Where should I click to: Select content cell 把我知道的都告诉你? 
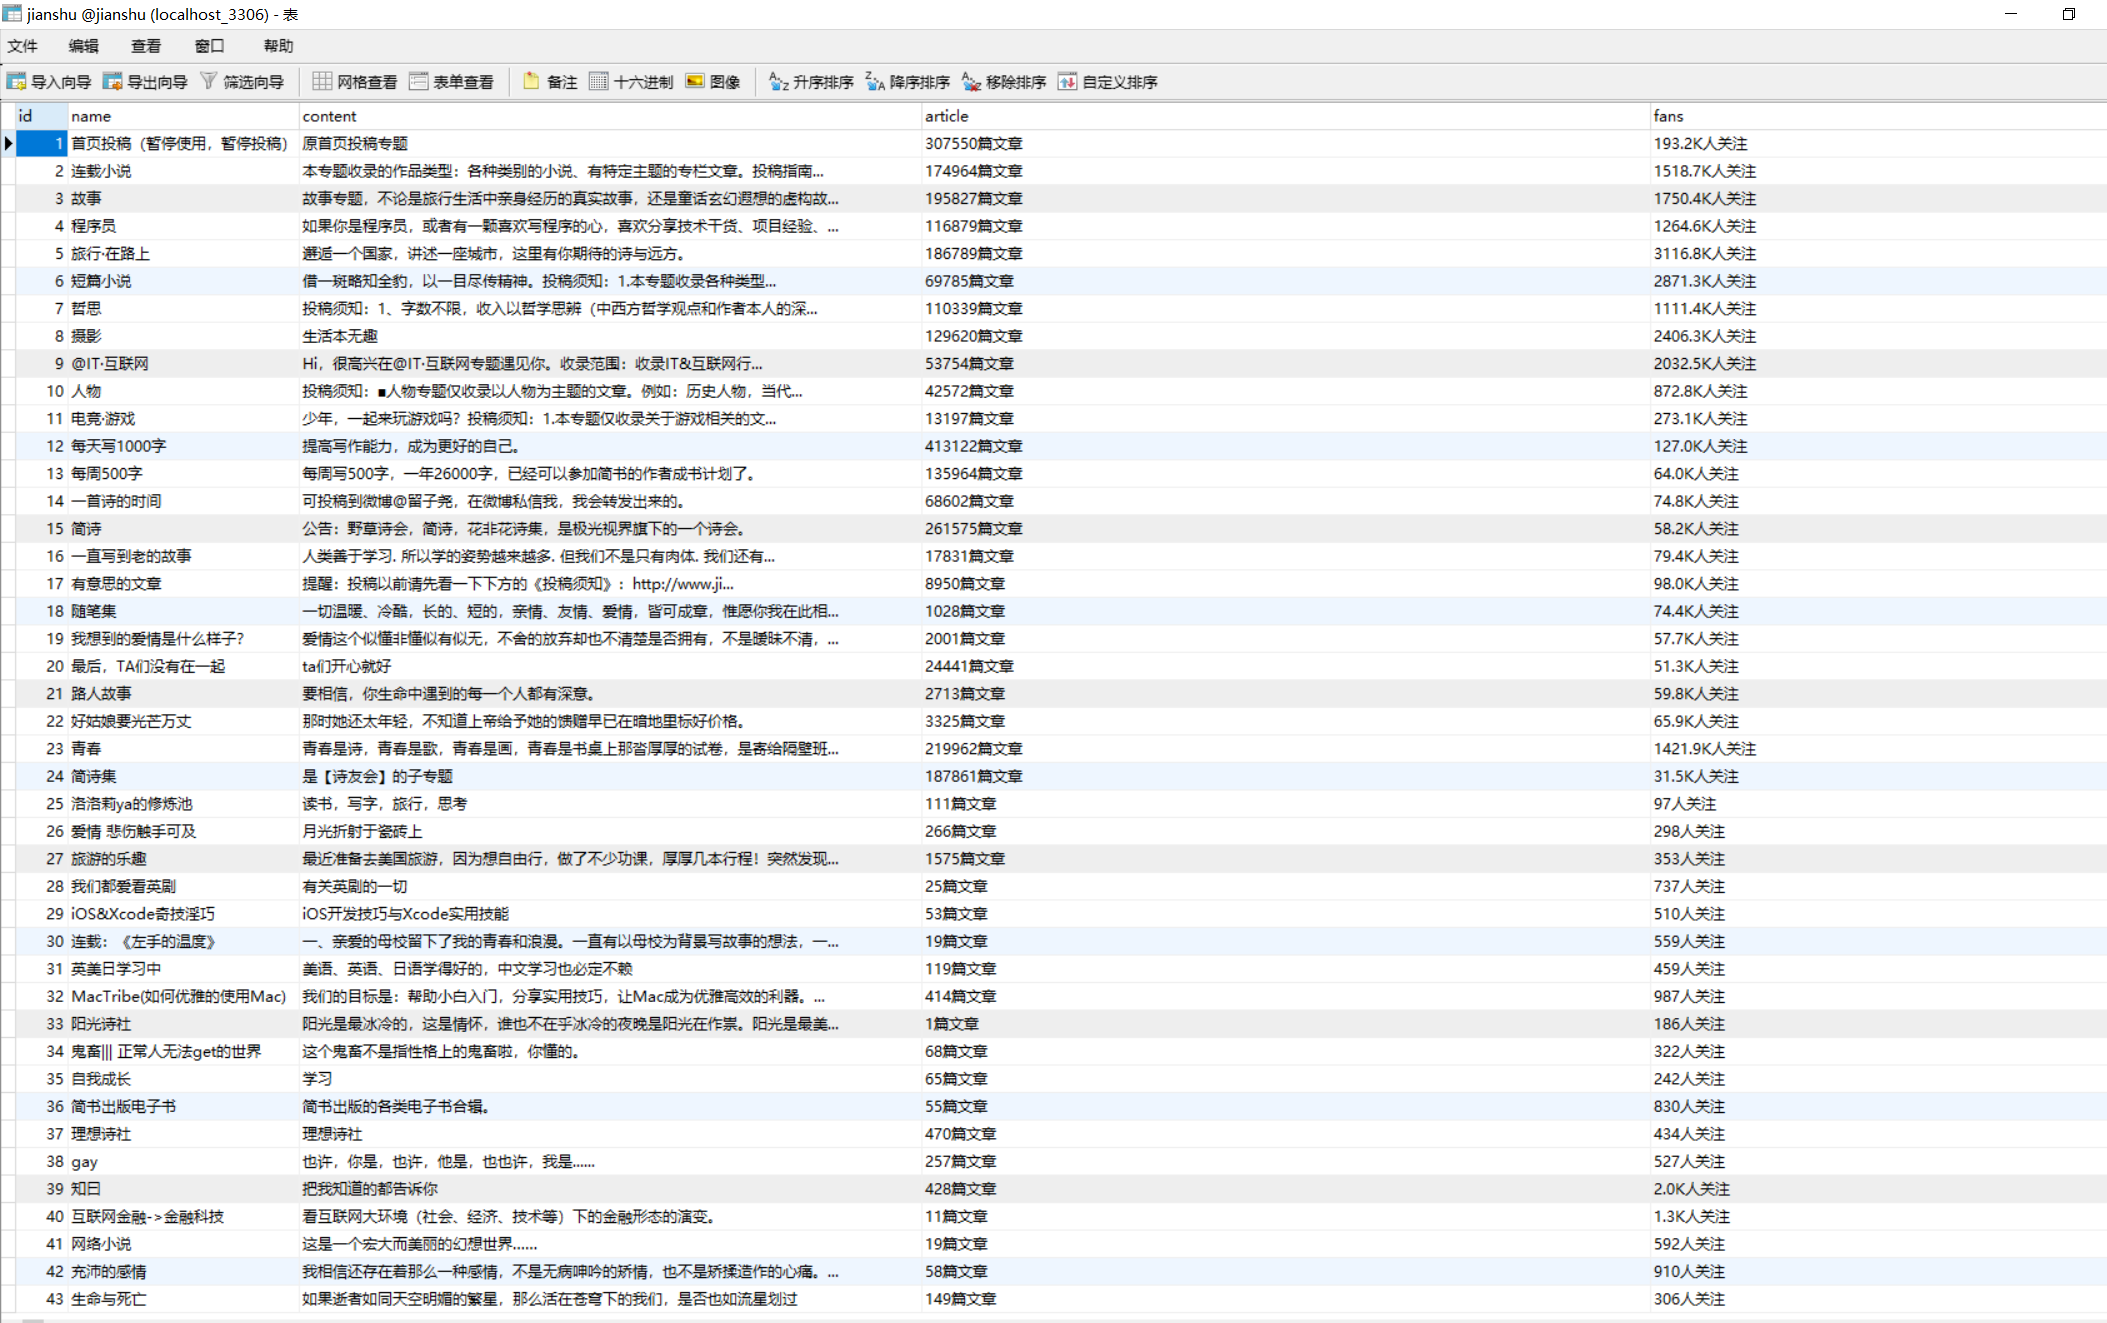[610, 1189]
